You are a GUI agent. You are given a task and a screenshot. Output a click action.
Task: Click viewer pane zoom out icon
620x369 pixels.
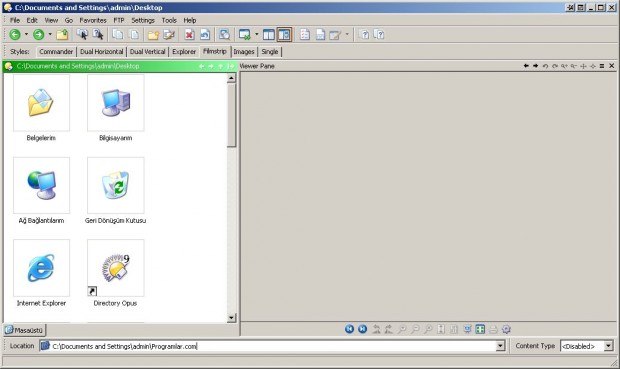[574, 66]
